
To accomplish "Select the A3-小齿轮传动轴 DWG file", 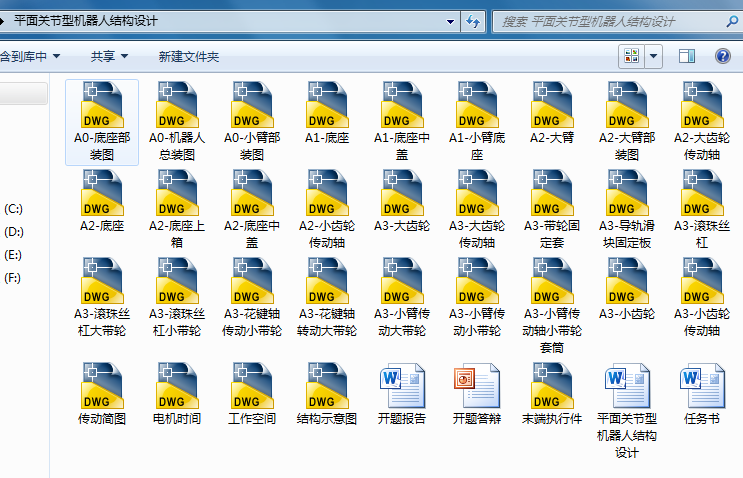I will pyautogui.click(x=702, y=298).
